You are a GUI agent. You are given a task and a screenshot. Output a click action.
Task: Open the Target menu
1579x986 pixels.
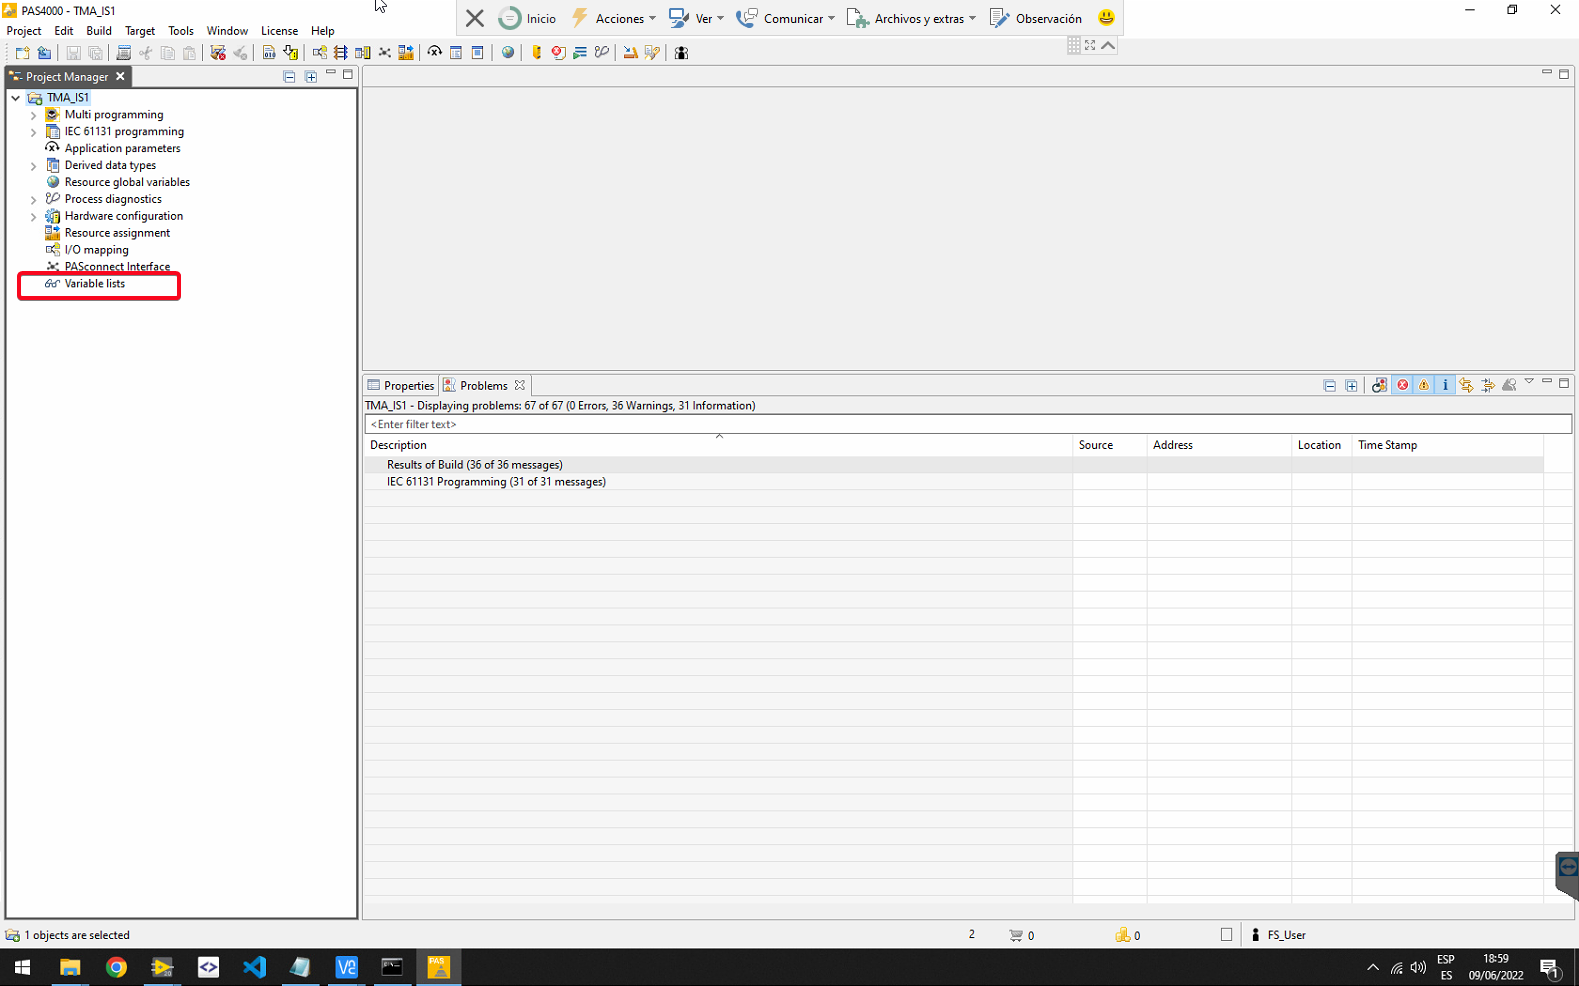tap(140, 31)
